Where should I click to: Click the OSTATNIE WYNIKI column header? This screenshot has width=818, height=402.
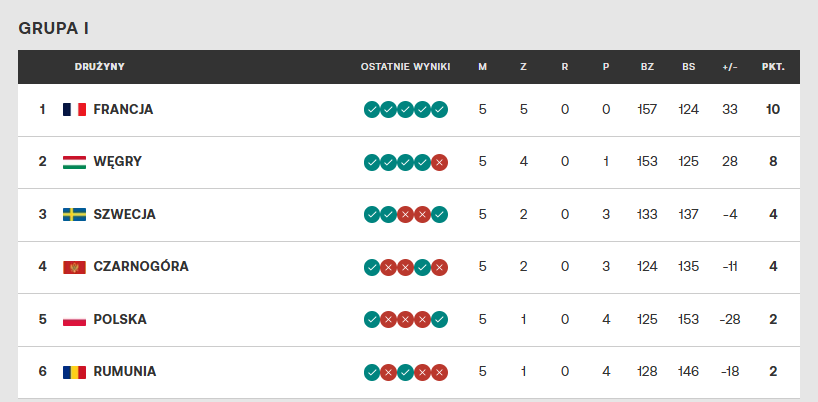click(x=405, y=67)
